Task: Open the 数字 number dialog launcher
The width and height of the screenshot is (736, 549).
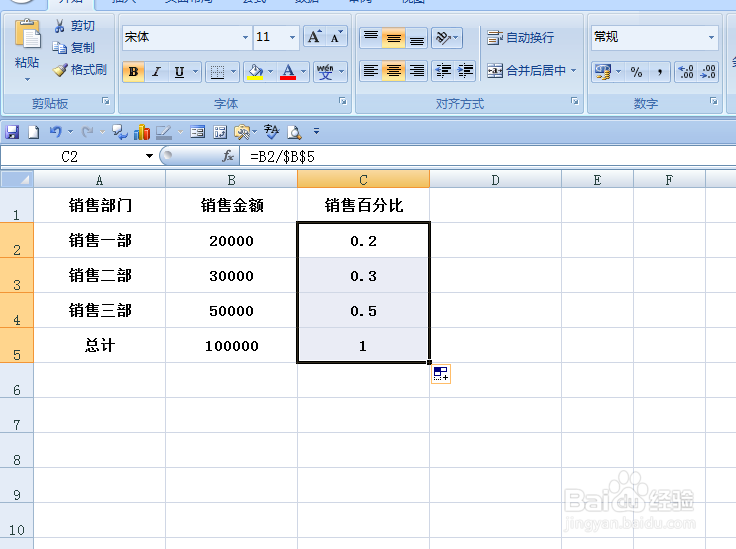Action: coord(713,101)
